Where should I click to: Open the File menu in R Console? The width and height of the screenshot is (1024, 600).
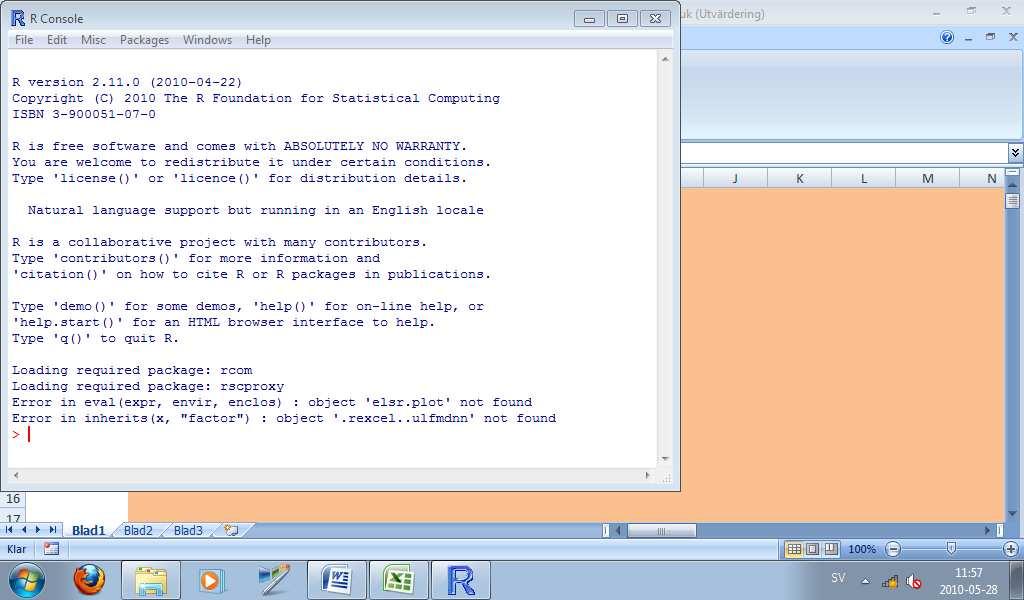pos(24,40)
